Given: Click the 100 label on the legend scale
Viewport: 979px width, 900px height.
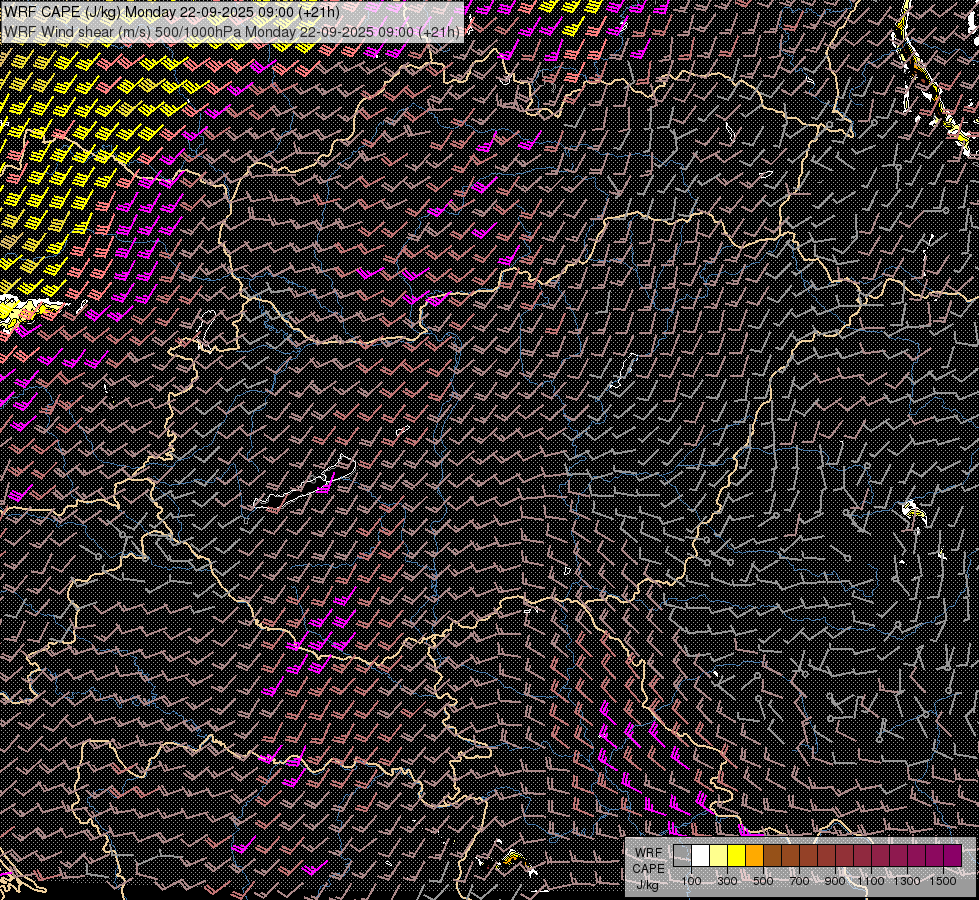Looking at the screenshot, I should [x=691, y=881].
